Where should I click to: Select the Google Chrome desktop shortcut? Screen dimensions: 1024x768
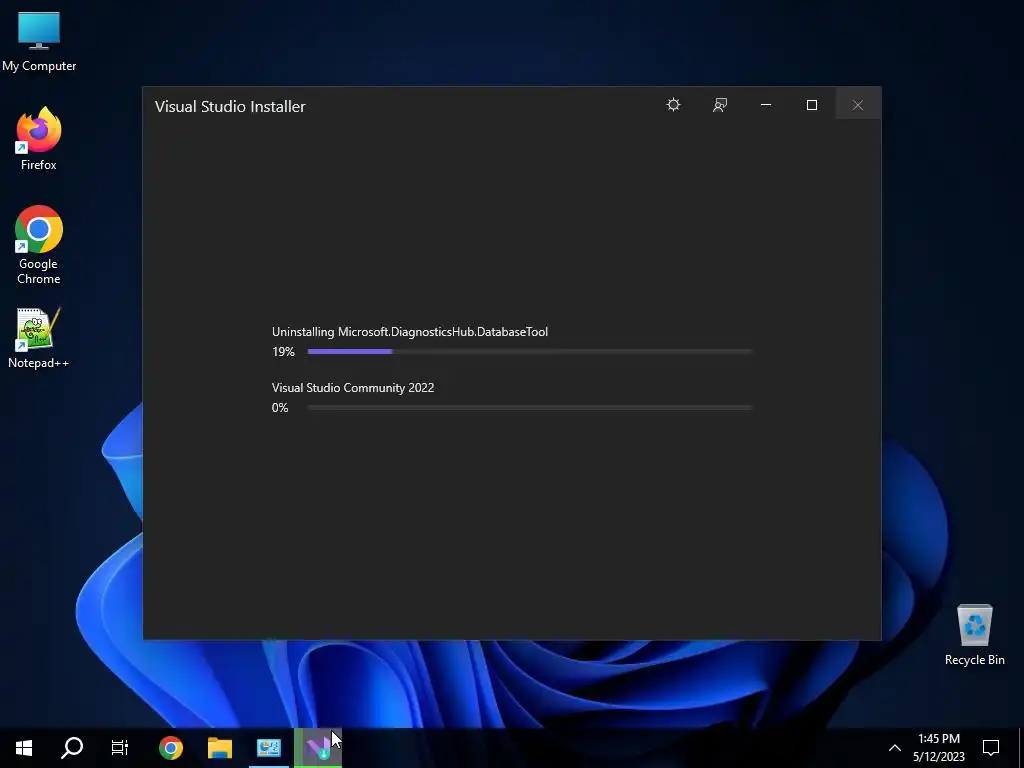39,246
